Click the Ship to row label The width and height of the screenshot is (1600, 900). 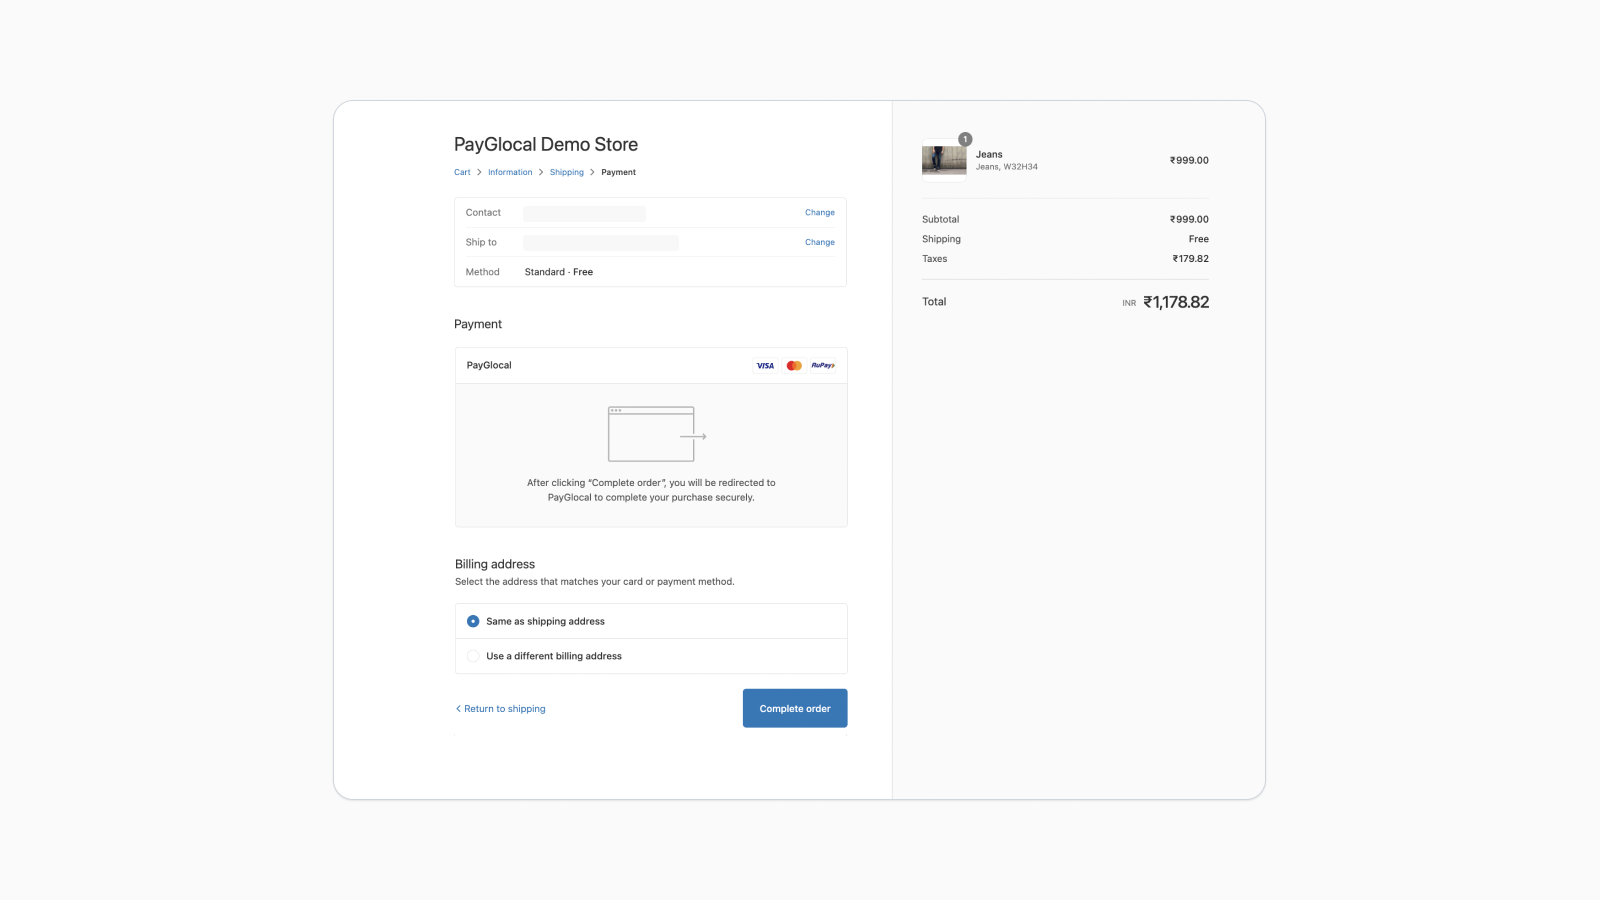[481, 242]
